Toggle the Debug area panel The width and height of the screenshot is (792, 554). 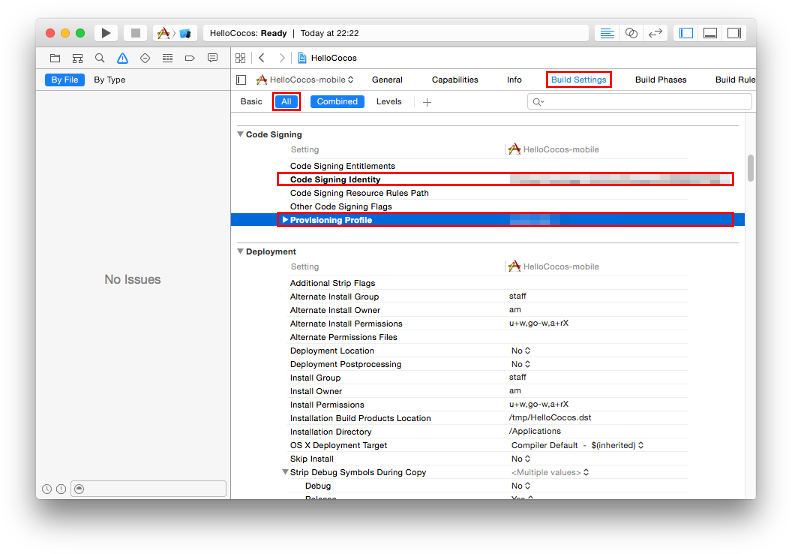(x=710, y=33)
